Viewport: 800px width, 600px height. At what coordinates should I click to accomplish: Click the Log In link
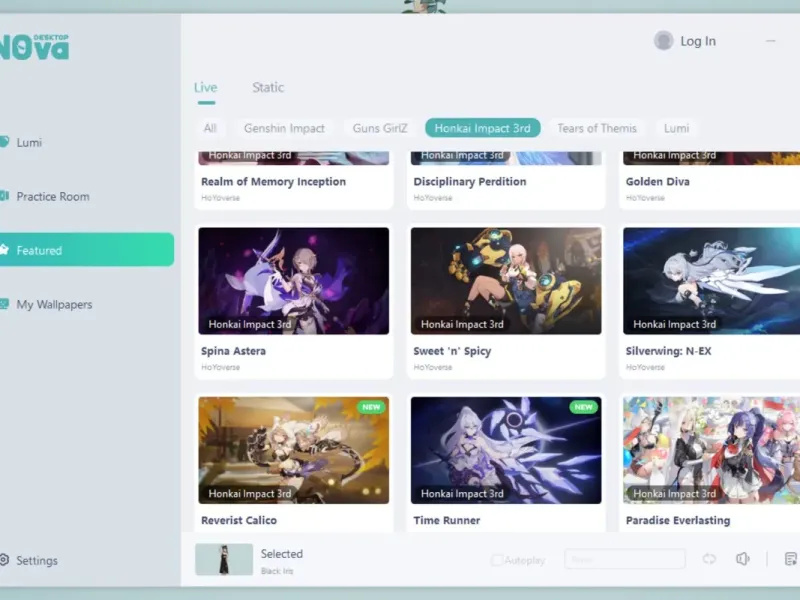698,41
